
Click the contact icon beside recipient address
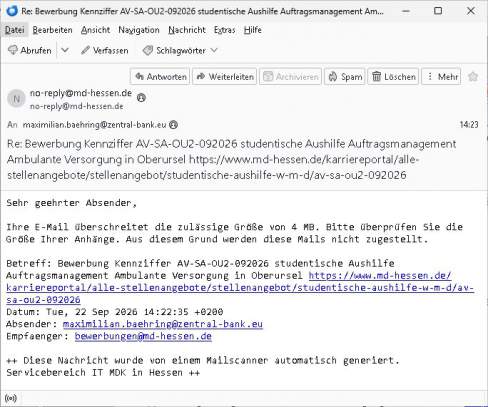click(x=173, y=125)
